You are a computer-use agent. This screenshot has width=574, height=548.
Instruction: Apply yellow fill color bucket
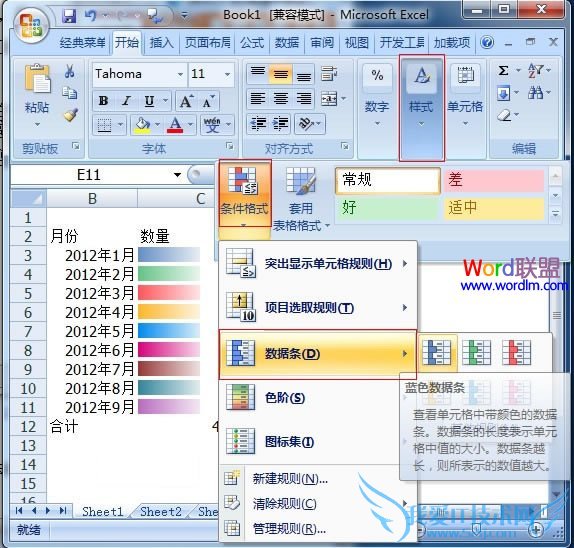click(x=142, y=125)
